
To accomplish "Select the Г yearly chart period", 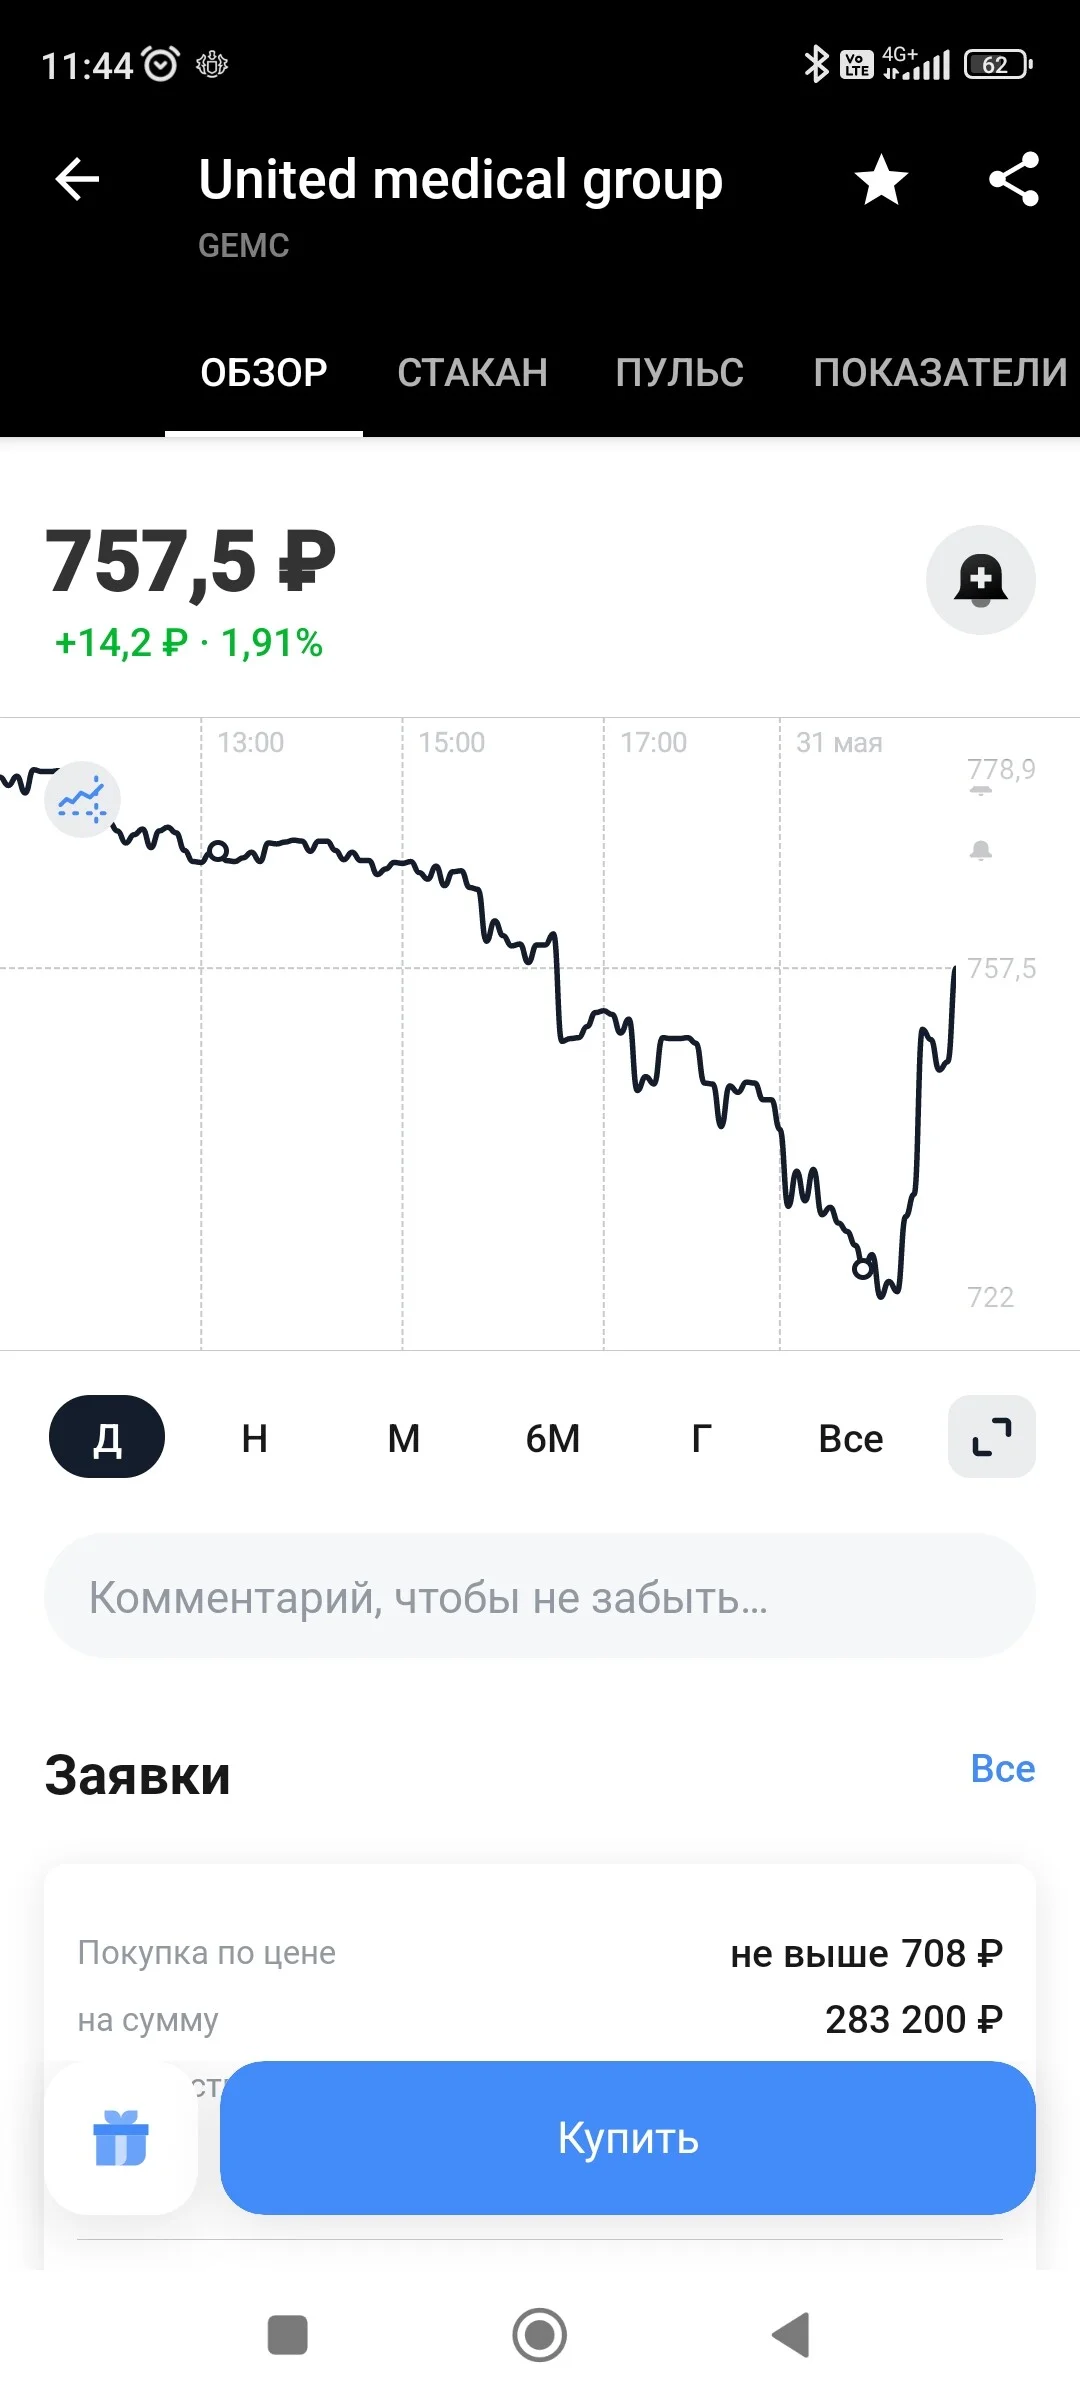I will pos(702,1438).
